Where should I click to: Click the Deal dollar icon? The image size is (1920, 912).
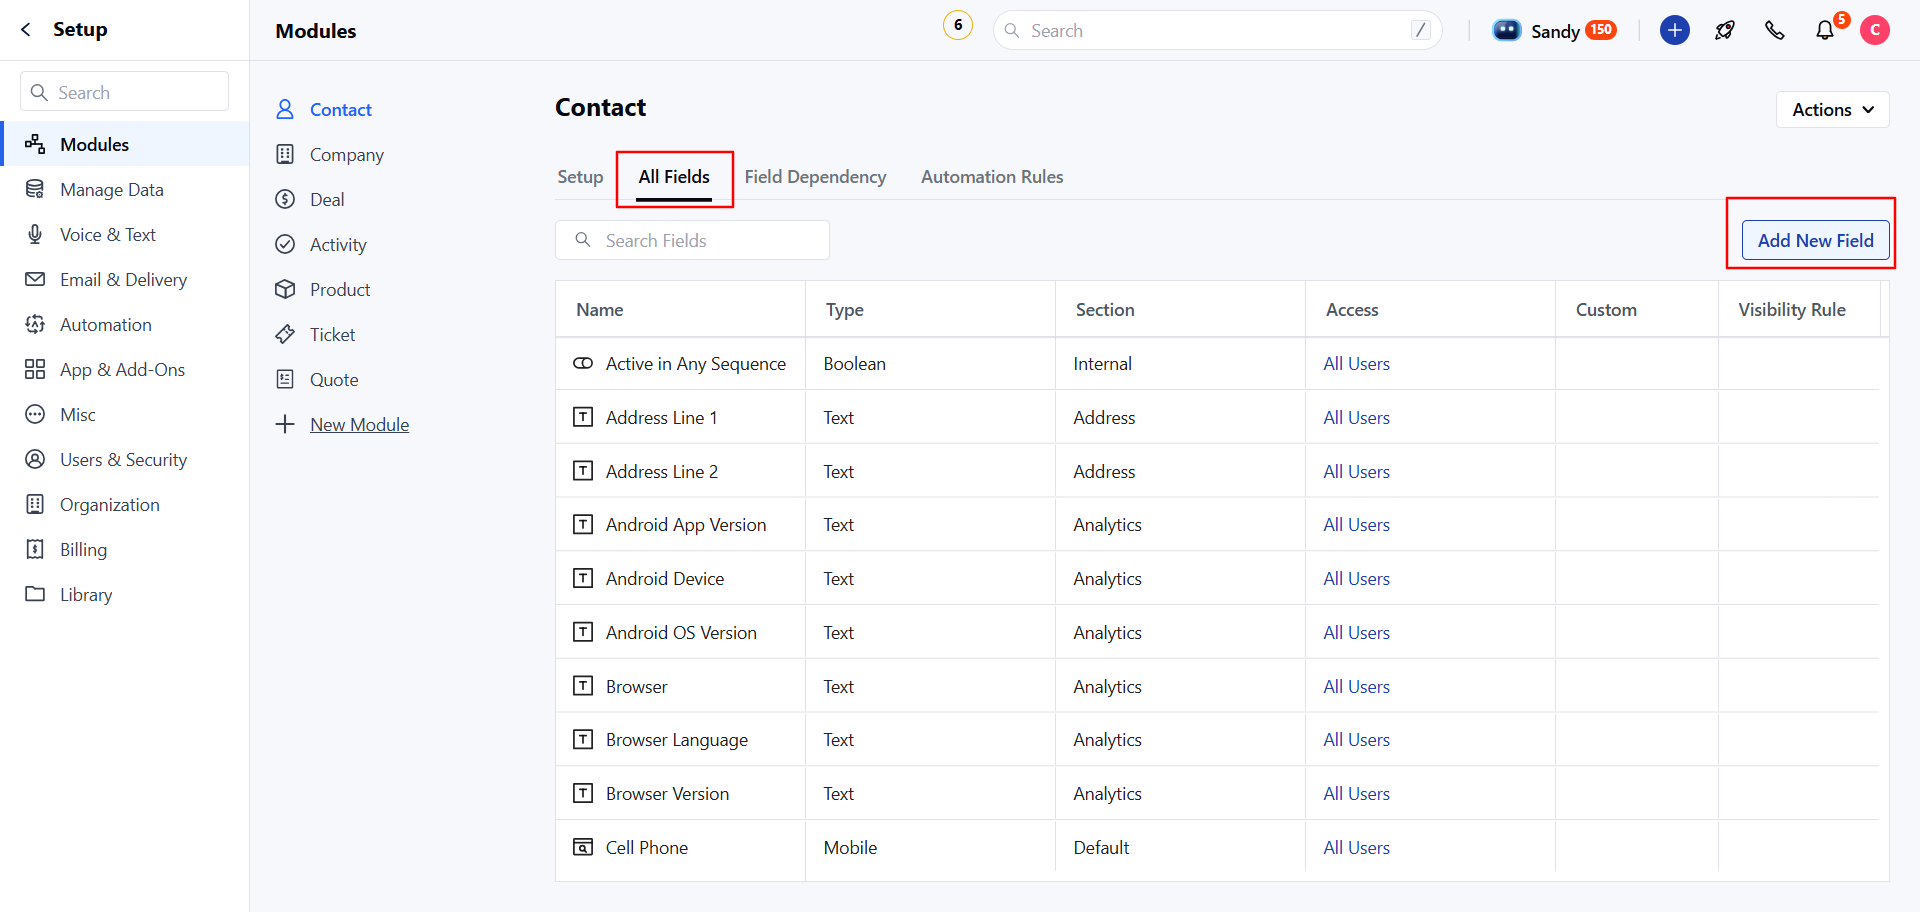point(285,199)
